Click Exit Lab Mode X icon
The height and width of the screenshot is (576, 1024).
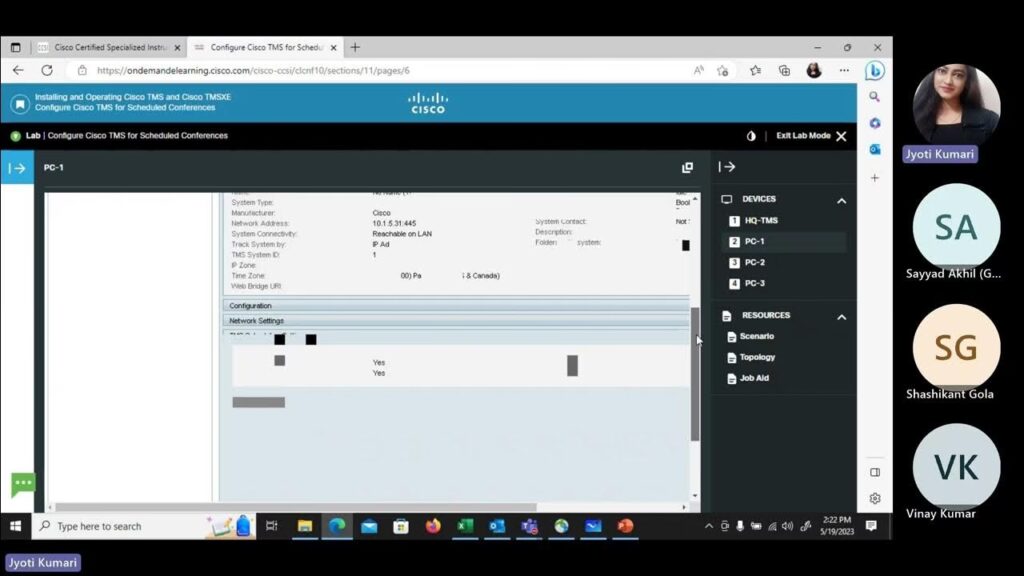click(x=841, y=136)
